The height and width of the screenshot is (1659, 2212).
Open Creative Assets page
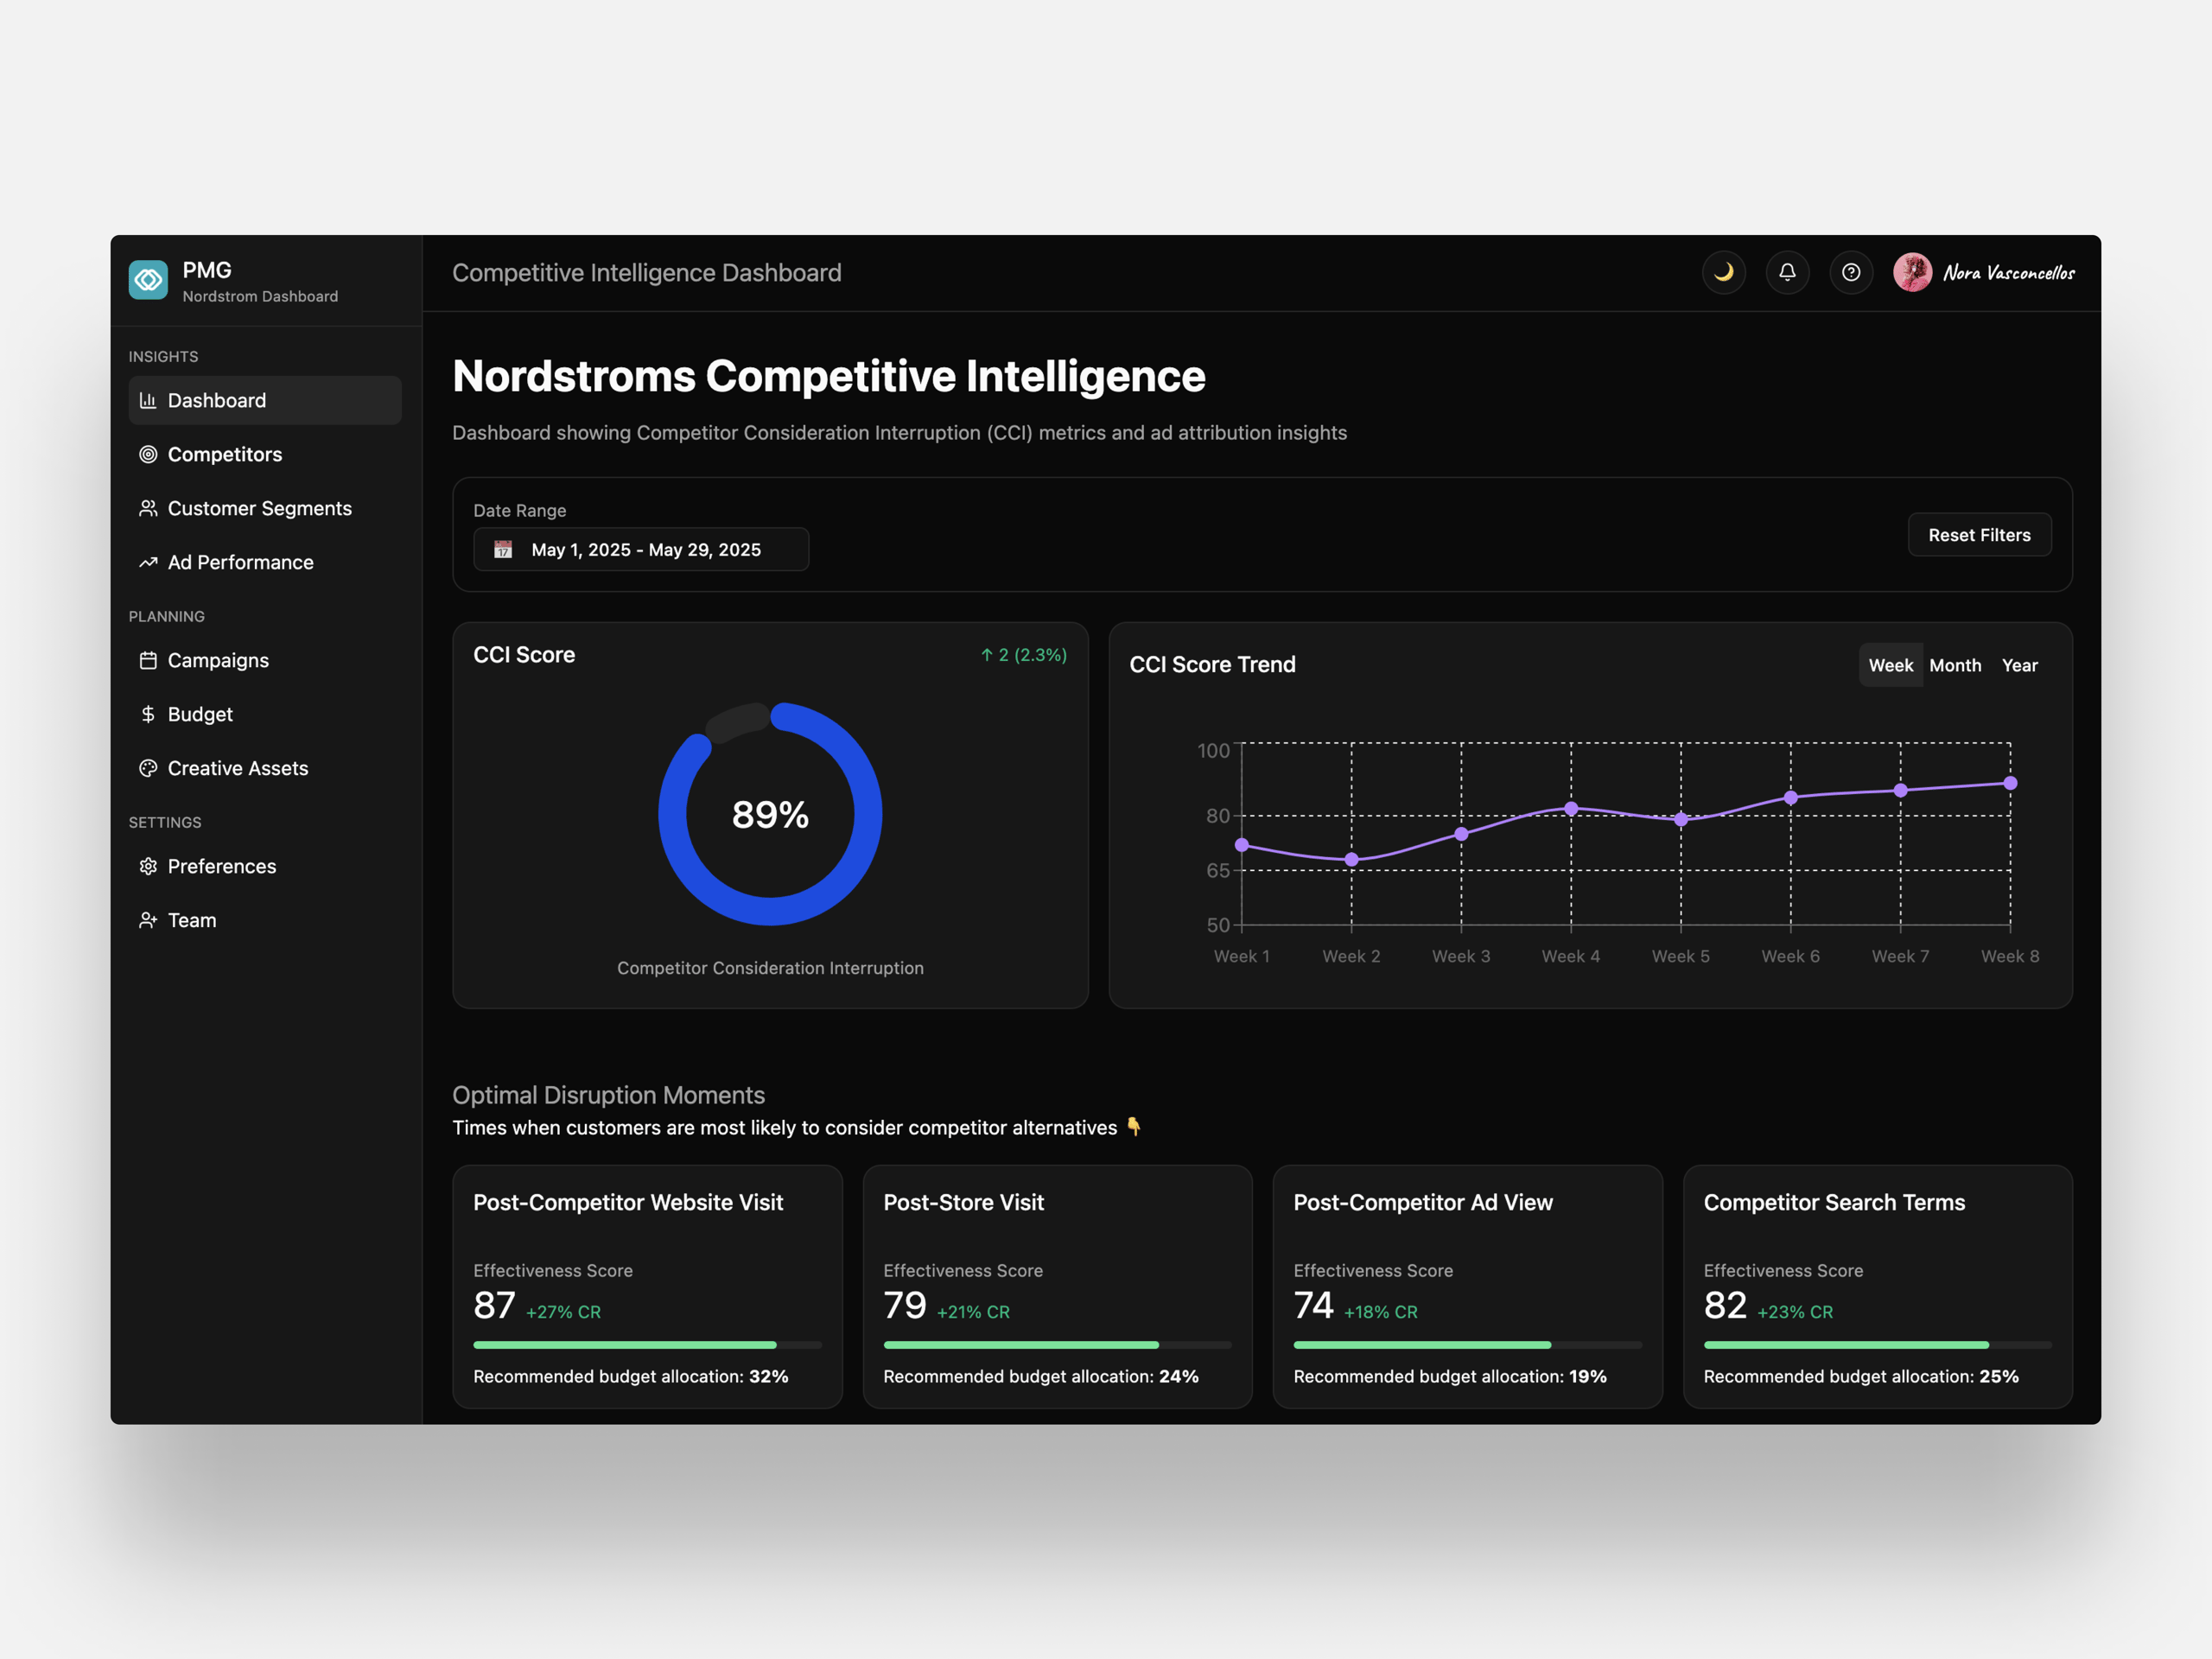265,768
